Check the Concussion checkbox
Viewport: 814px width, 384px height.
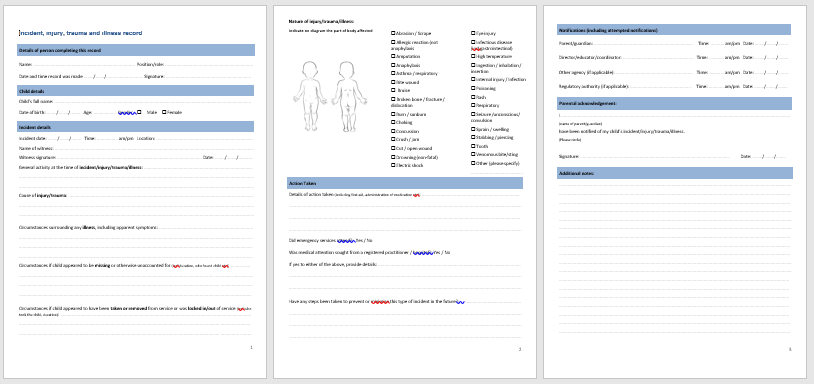point(393,131)
